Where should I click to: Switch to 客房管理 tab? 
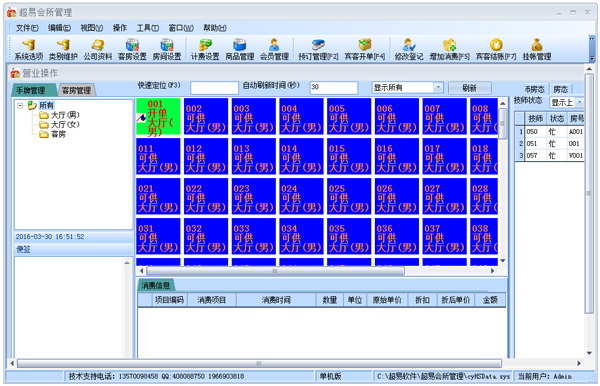77,90
